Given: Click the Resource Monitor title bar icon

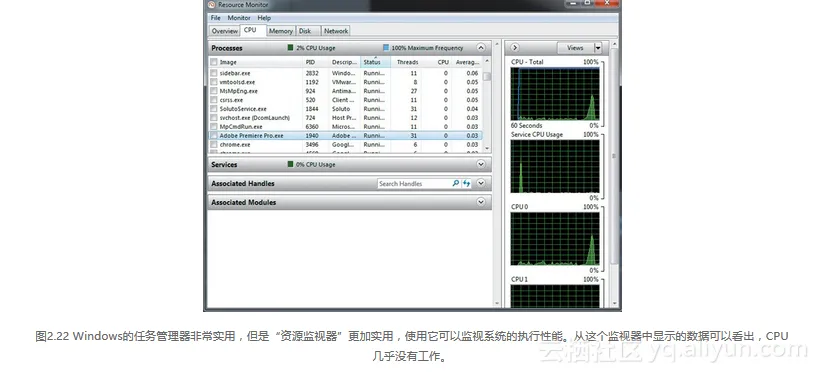Looking at the screenshot, I should coord(212,4).
